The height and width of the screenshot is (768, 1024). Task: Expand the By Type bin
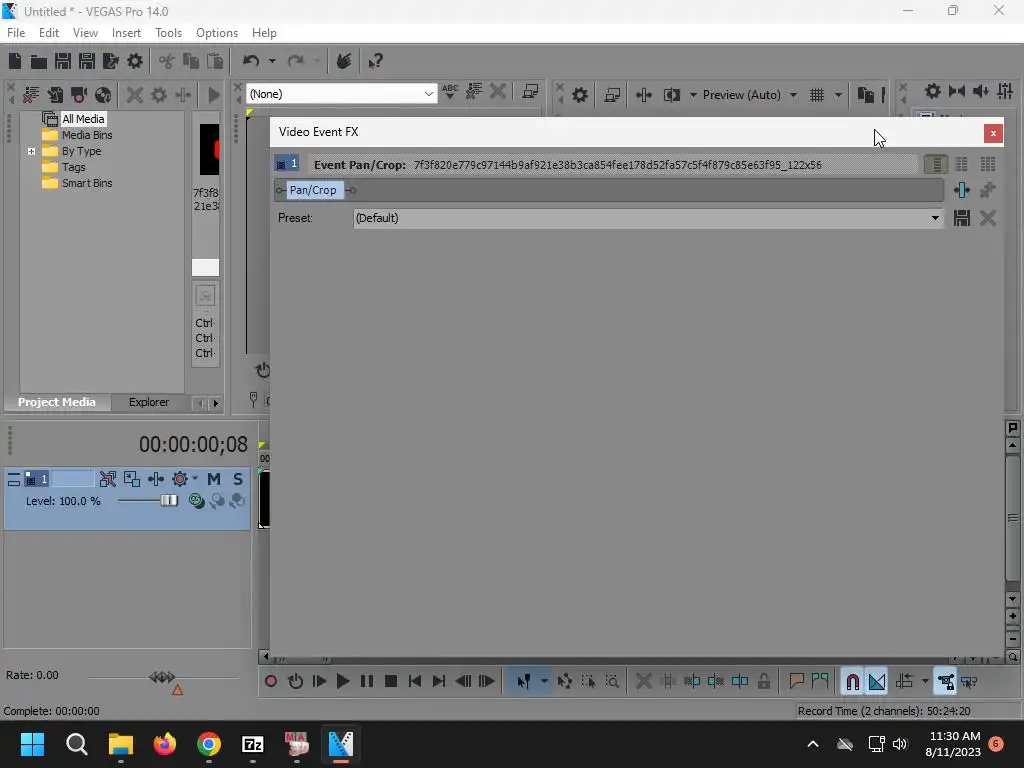31,152
